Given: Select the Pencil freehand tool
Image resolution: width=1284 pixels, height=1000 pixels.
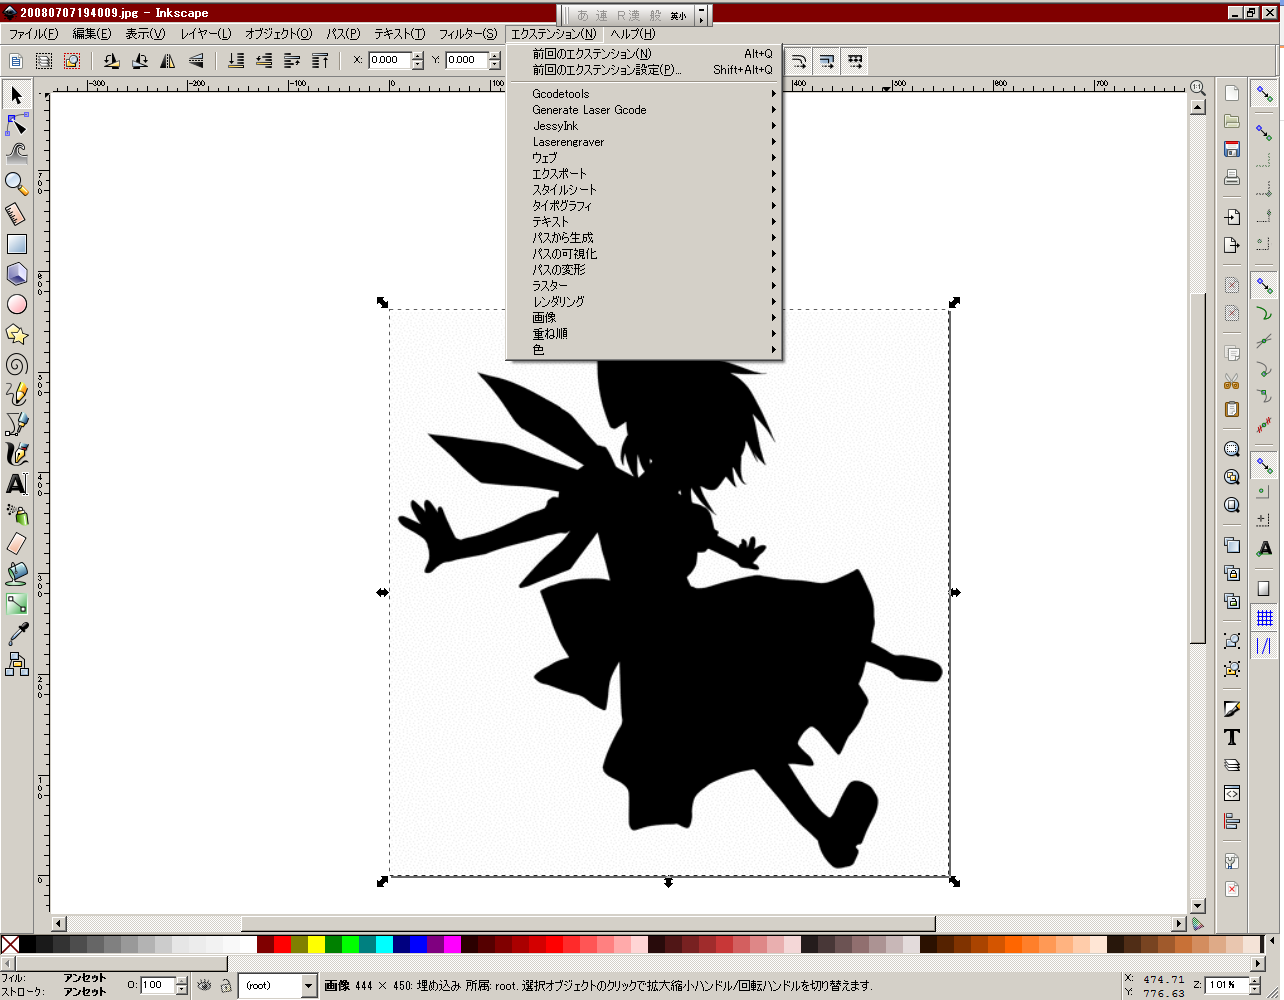Looking at the screenshot, I should click(16, 394).
